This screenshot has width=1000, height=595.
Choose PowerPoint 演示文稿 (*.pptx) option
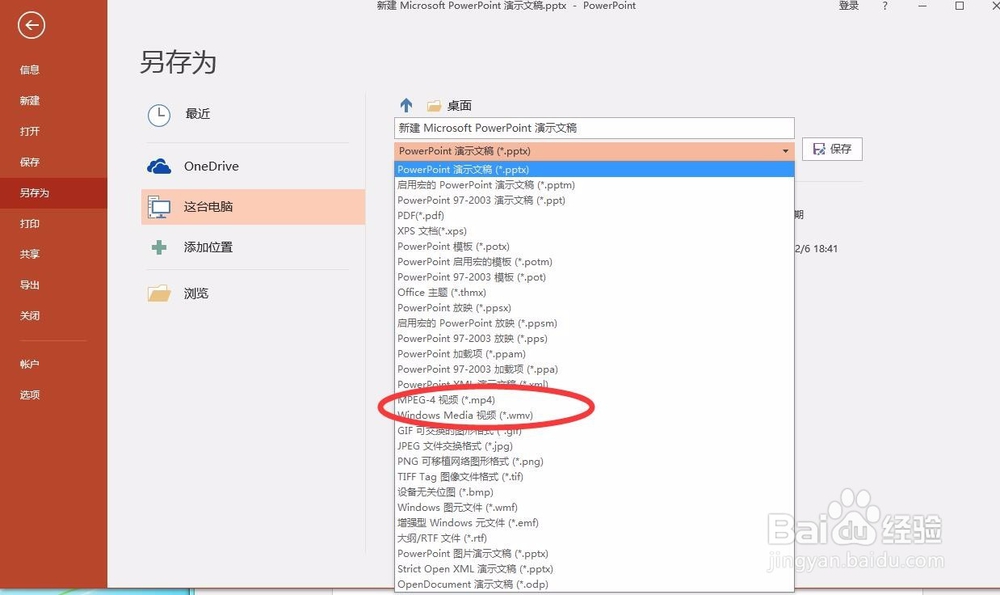tap(594, 170)
